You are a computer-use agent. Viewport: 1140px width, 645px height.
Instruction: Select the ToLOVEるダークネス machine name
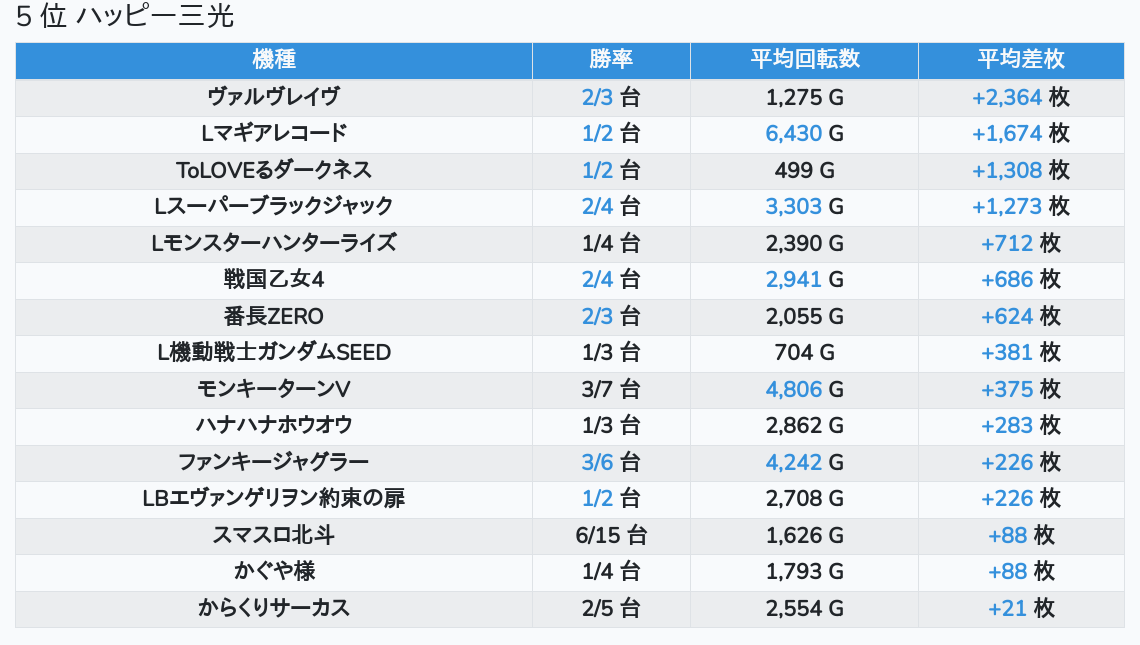tap(273, 170)
